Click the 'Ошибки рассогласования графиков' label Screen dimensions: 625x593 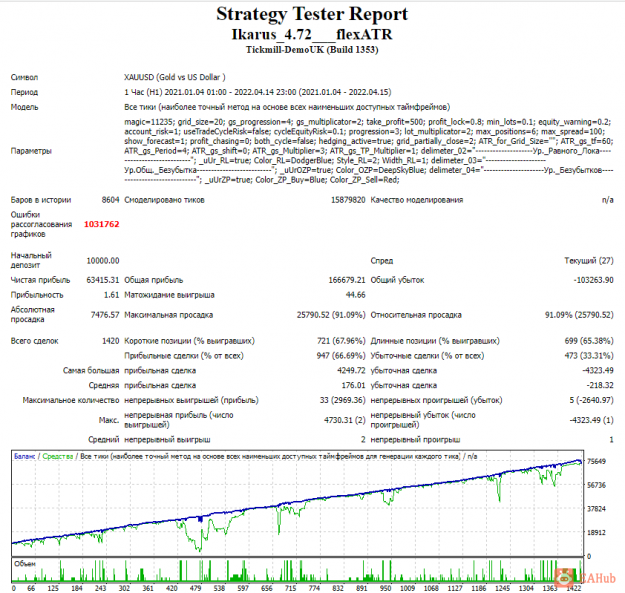click(x=41, y=224)
